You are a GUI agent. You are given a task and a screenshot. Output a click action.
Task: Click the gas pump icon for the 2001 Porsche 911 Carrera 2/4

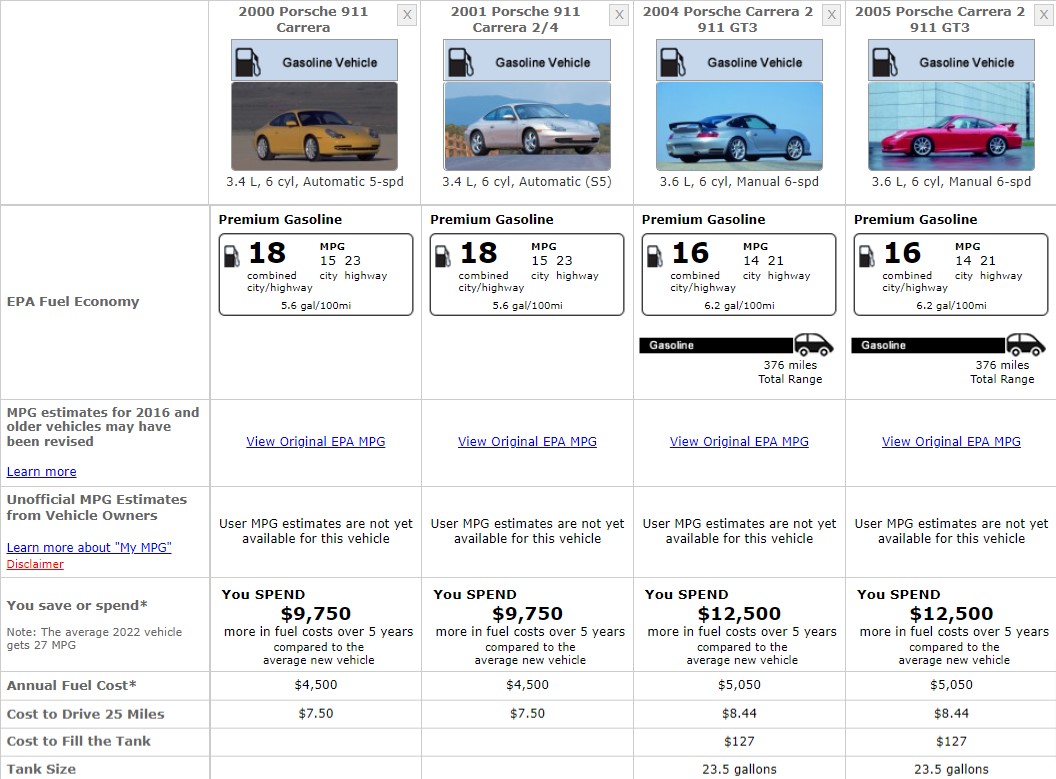pyautogui.click(x=460, y=62)
